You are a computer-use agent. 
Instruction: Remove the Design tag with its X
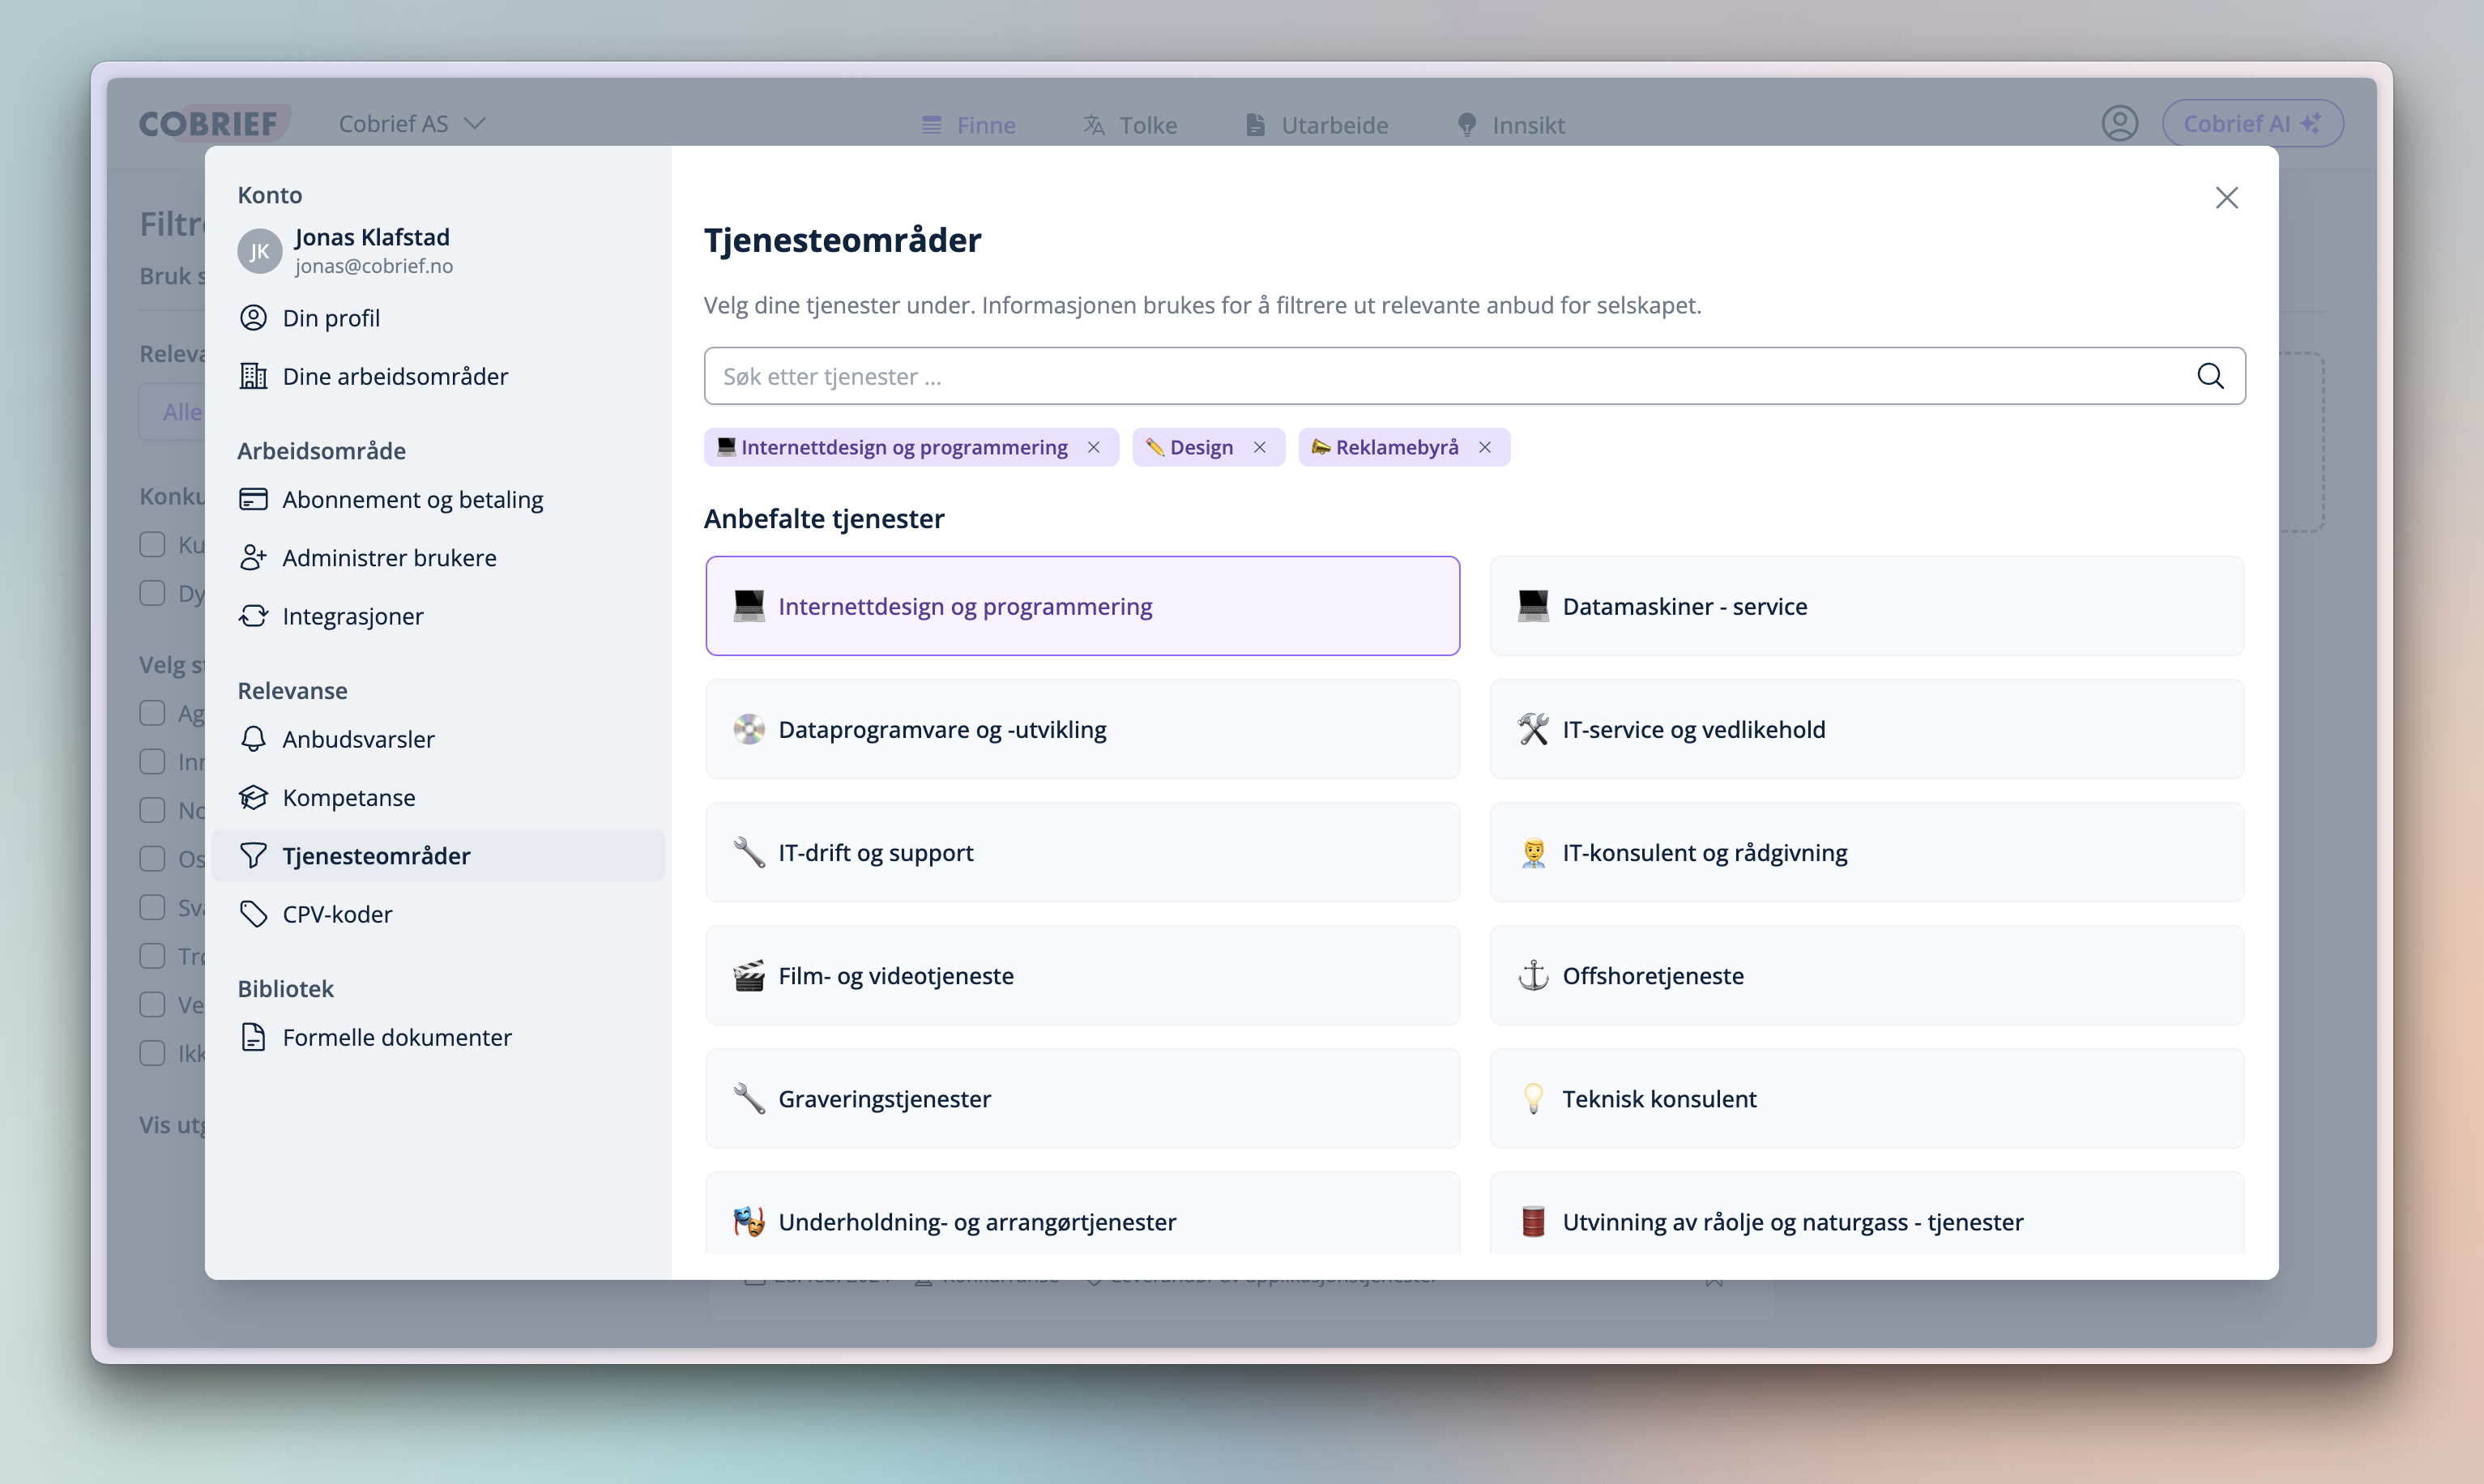point(1260,447)
